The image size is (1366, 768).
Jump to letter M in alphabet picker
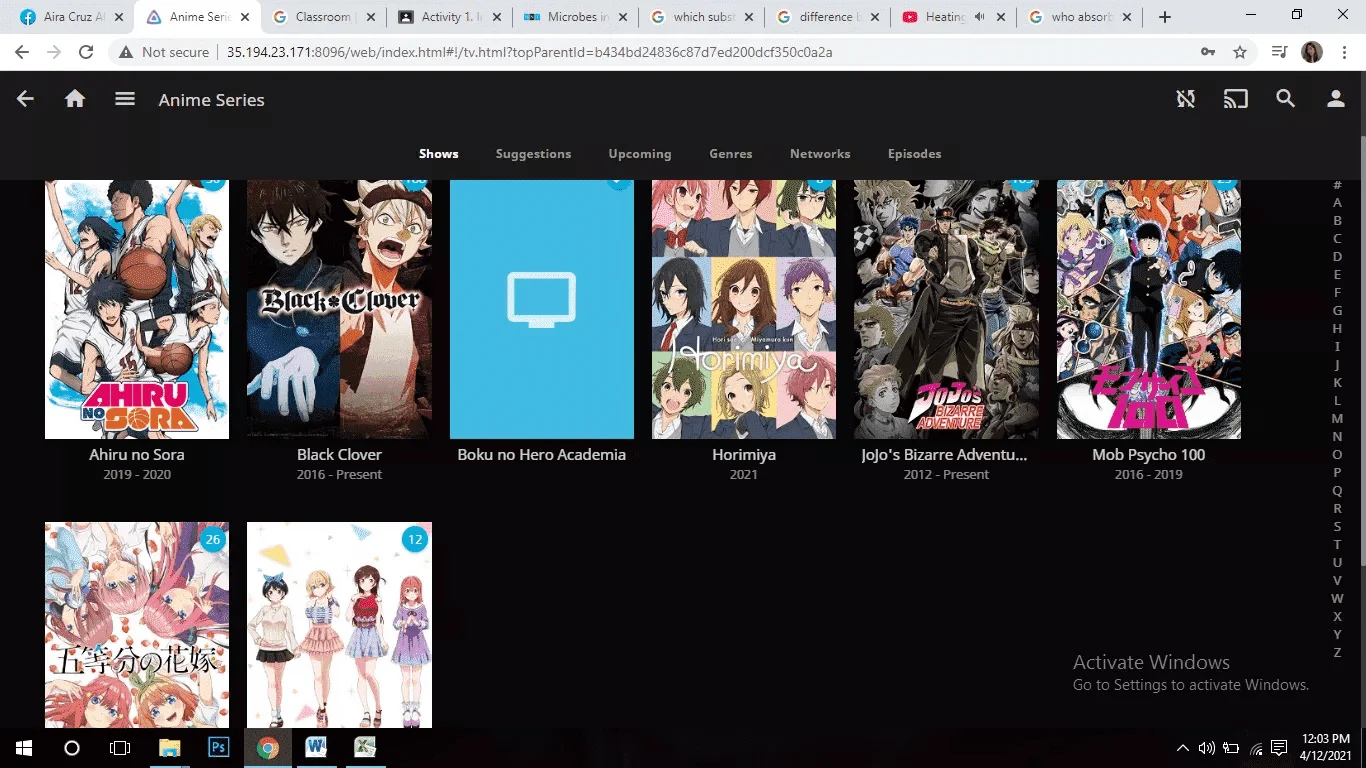click(x=1337, y=419)
